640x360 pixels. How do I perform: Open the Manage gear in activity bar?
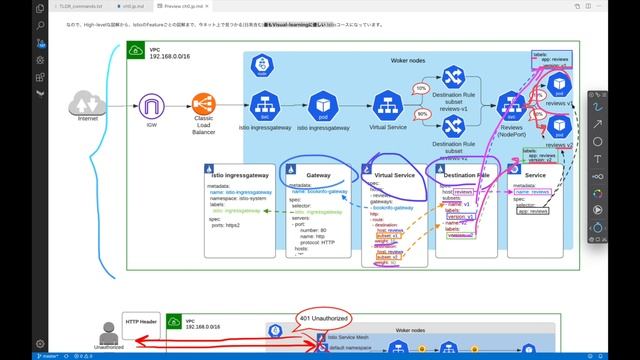(40, 344)
